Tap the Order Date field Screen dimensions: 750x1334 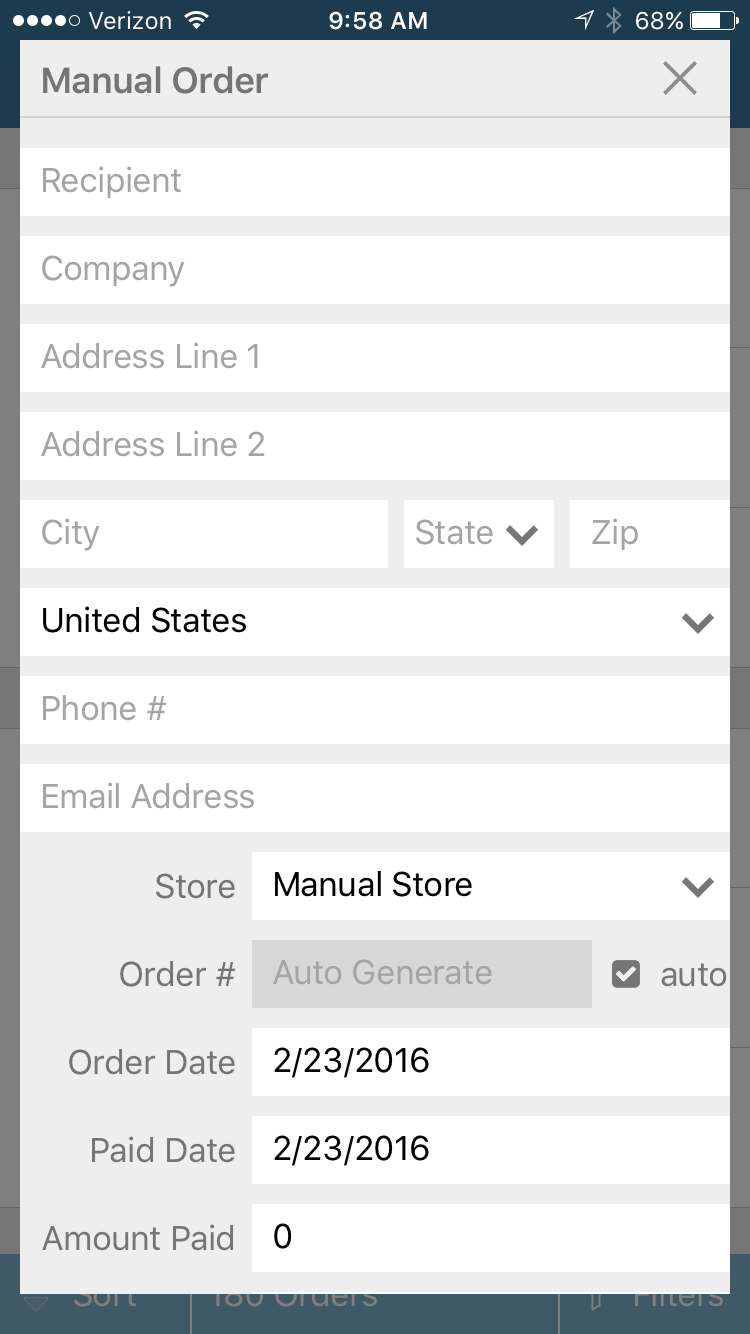490,1062
